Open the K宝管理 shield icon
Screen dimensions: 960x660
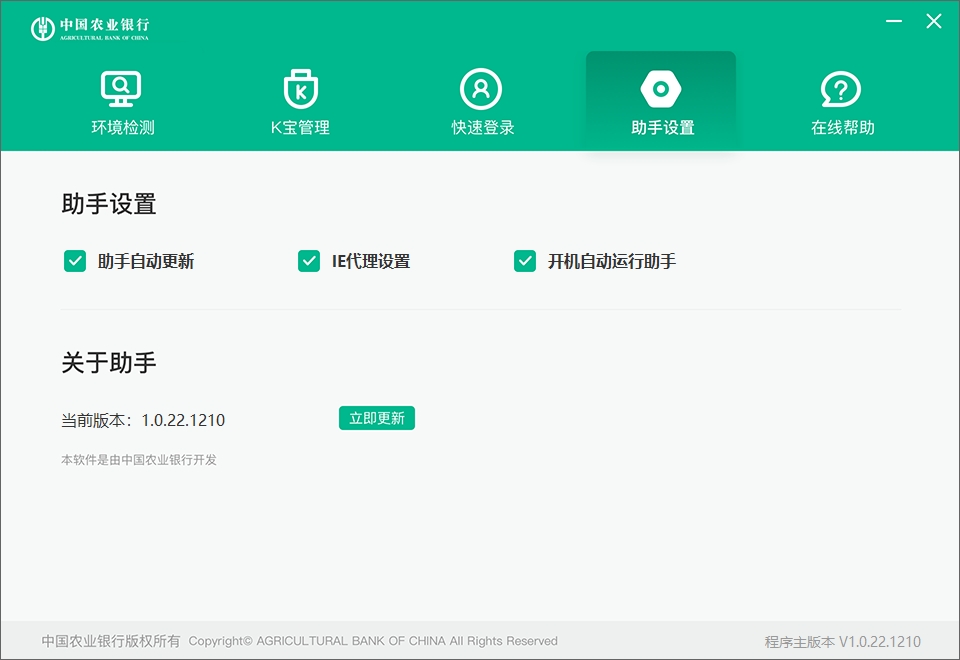coord(301,89)
